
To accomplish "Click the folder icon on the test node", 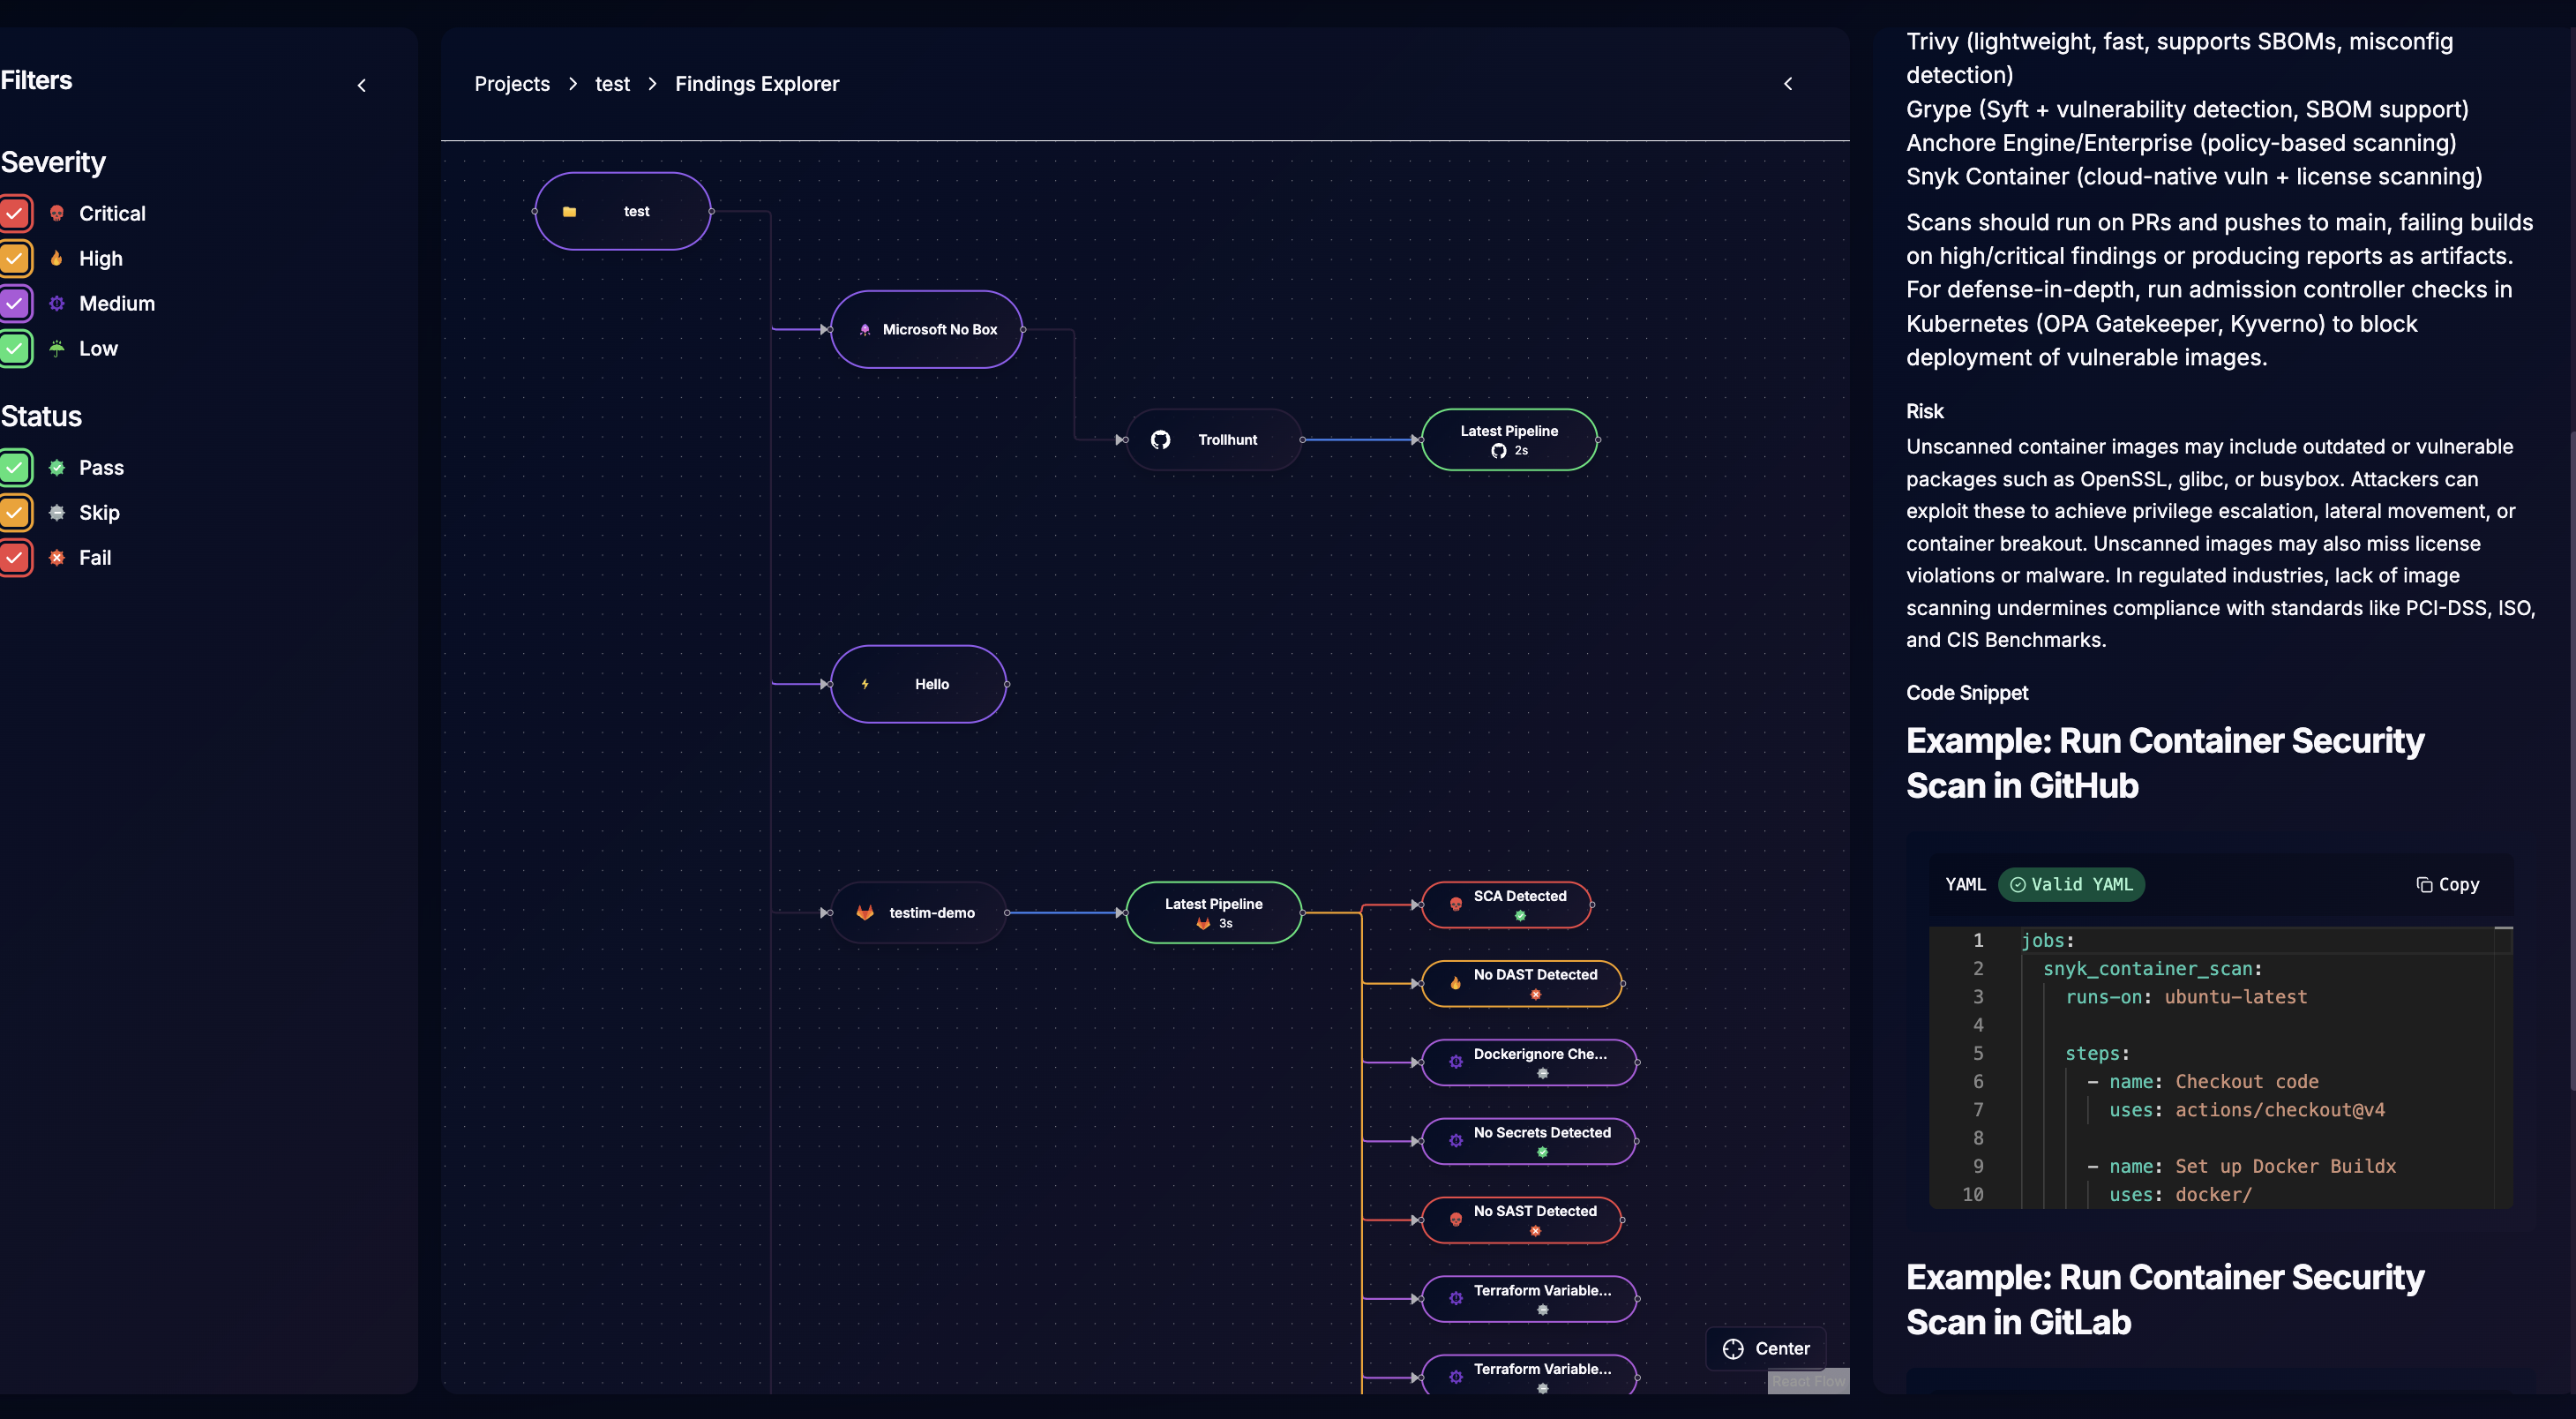I will 570,211.
